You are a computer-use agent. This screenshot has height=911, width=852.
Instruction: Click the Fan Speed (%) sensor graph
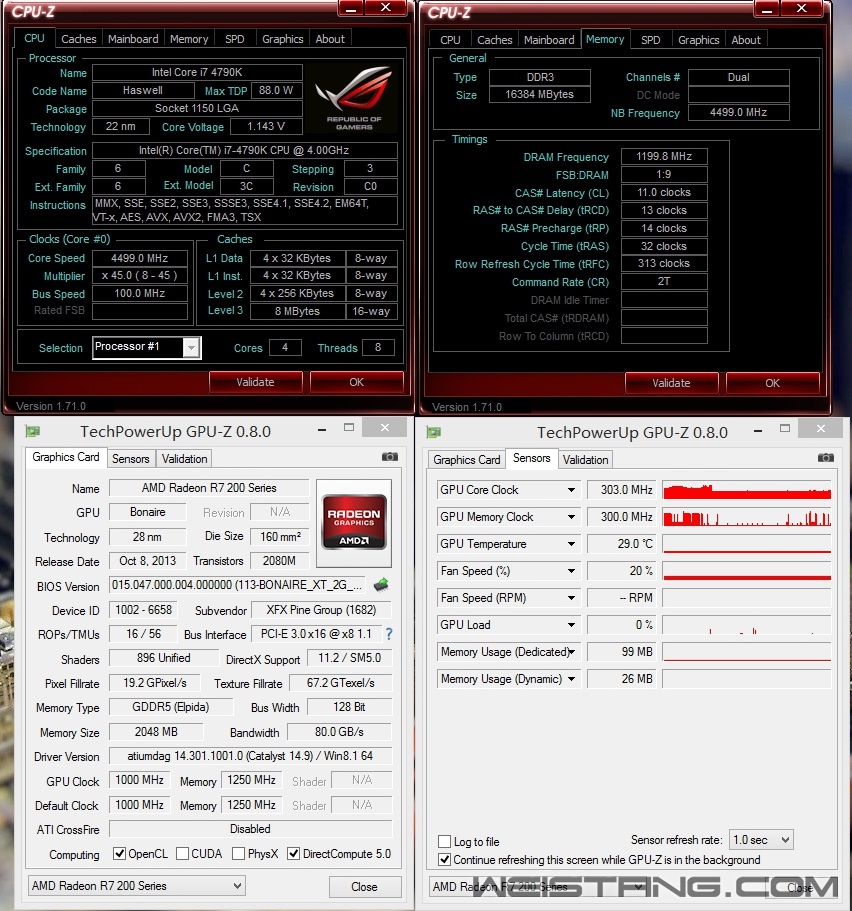[x=747, y=571]
